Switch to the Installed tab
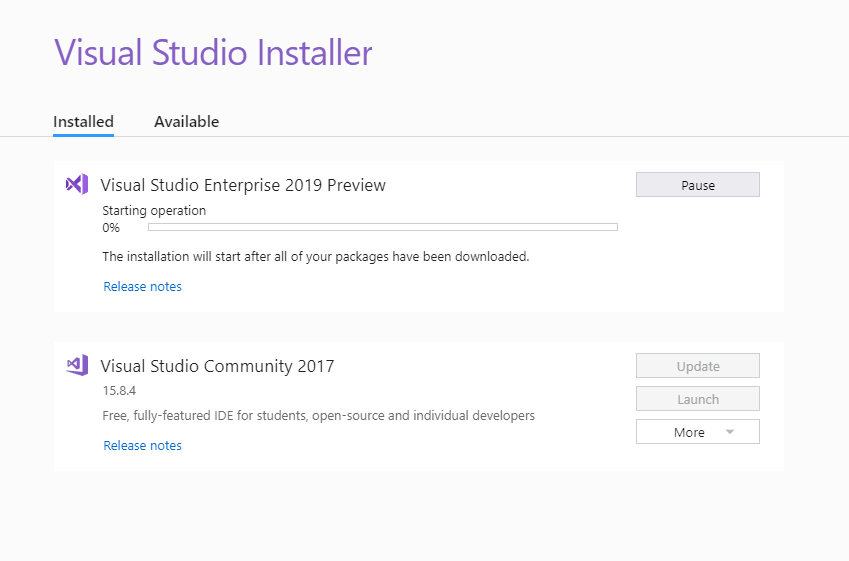Viewport: 849px width, 561px height. coord(83,122)
